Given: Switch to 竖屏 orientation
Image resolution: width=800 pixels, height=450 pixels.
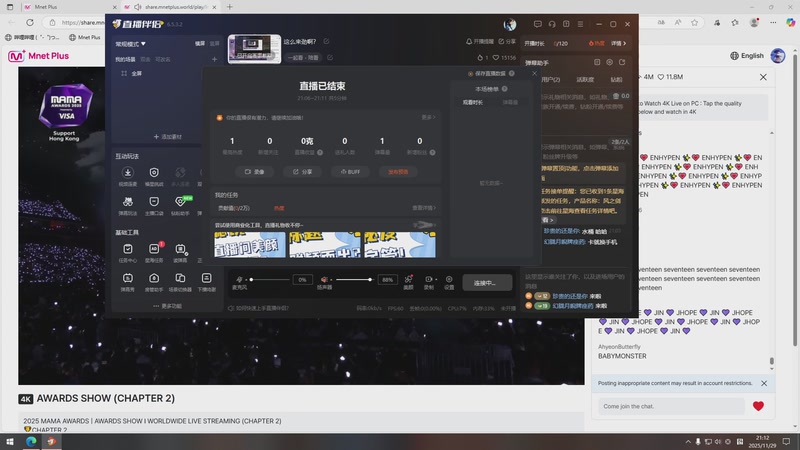Looking at the screenshot, I should (215, 44).
